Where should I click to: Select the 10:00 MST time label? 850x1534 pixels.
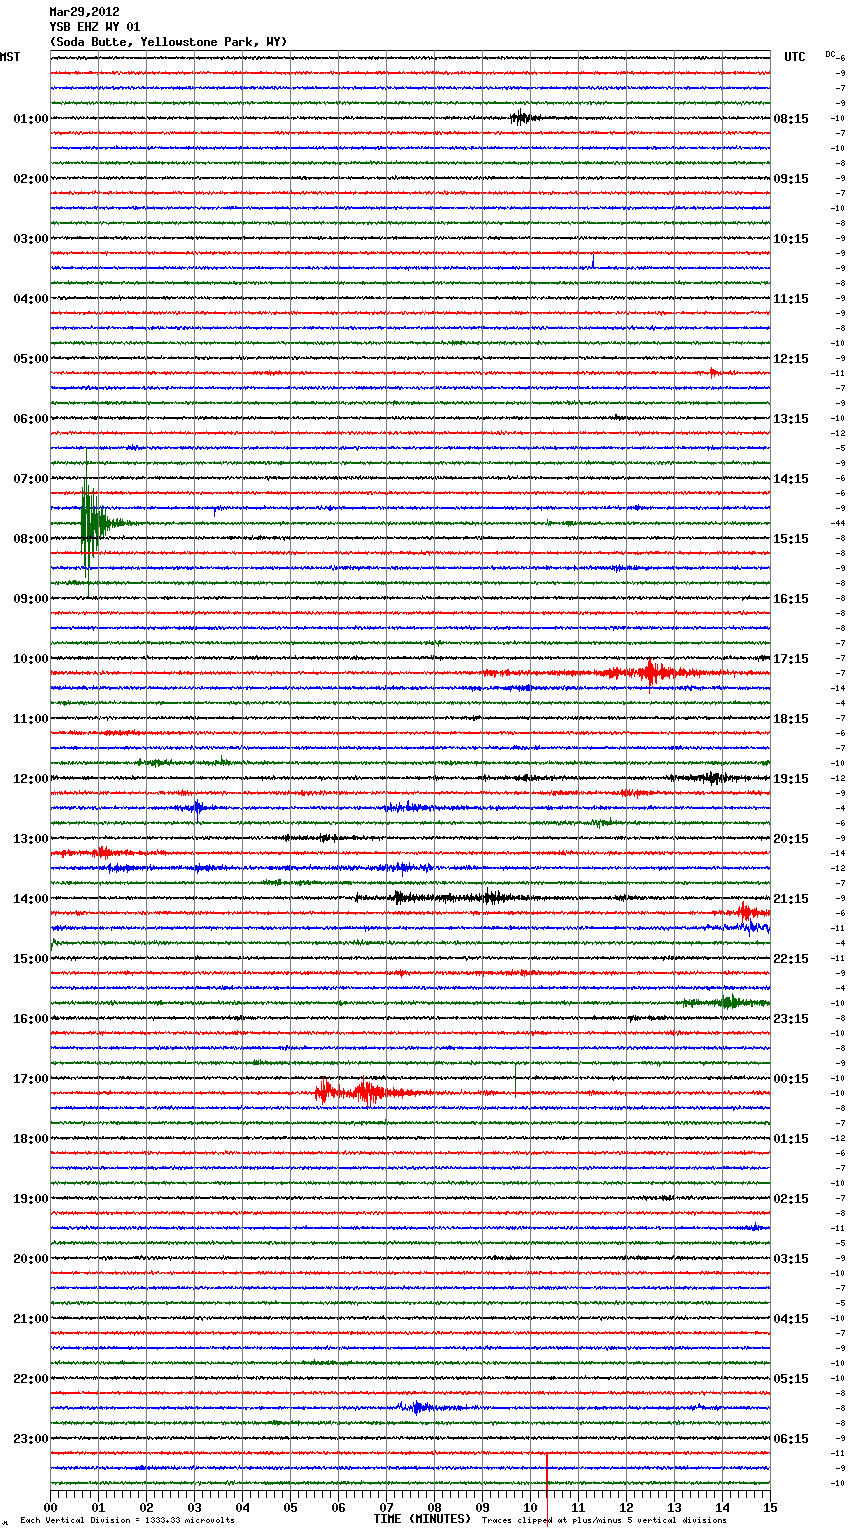tap(31, 659)
